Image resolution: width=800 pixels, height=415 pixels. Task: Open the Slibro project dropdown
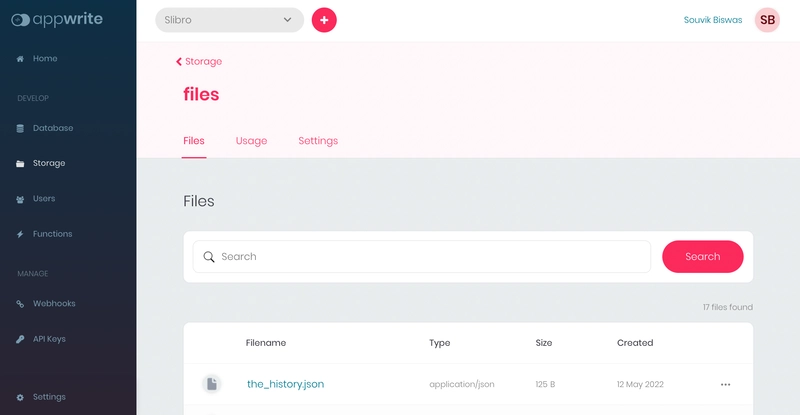click(x=229, y=20)
